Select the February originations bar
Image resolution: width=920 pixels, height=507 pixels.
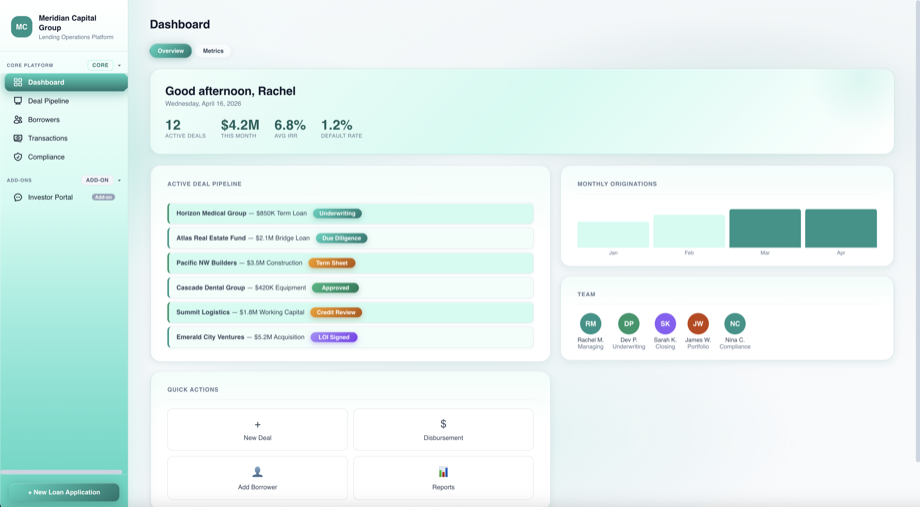[689, 231]
